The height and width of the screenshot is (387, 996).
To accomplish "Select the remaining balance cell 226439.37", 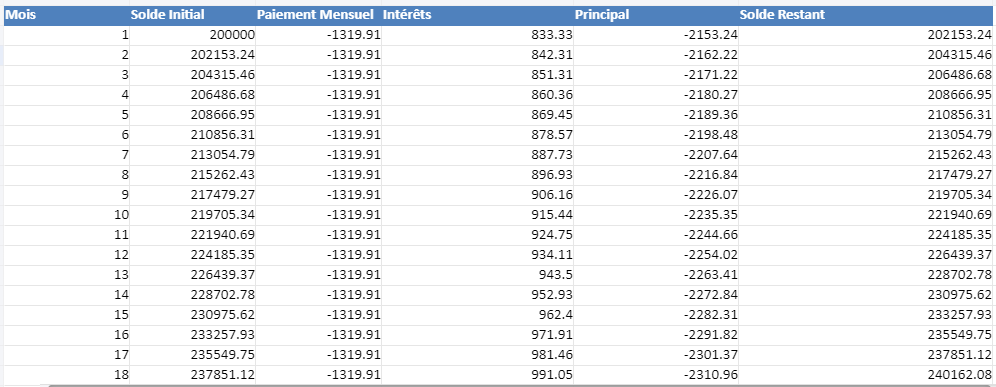I will [x=867, y=255].
